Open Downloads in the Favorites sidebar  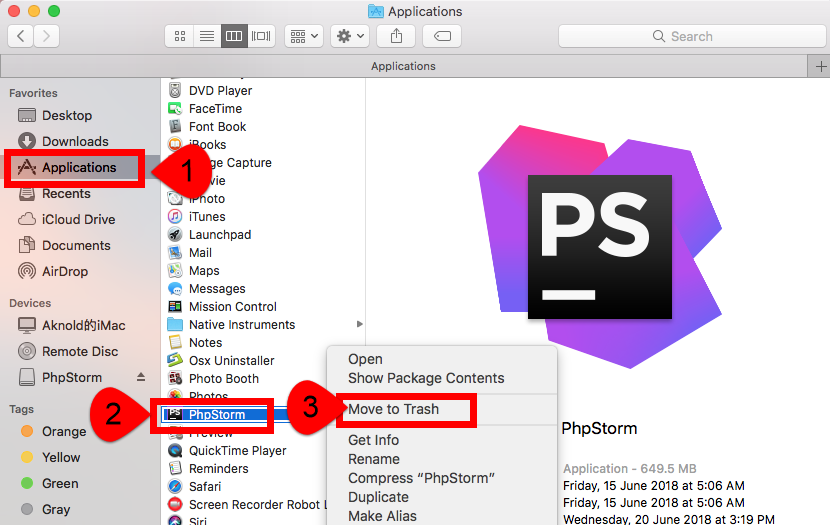pyautogui.click(x=75, y=142)
